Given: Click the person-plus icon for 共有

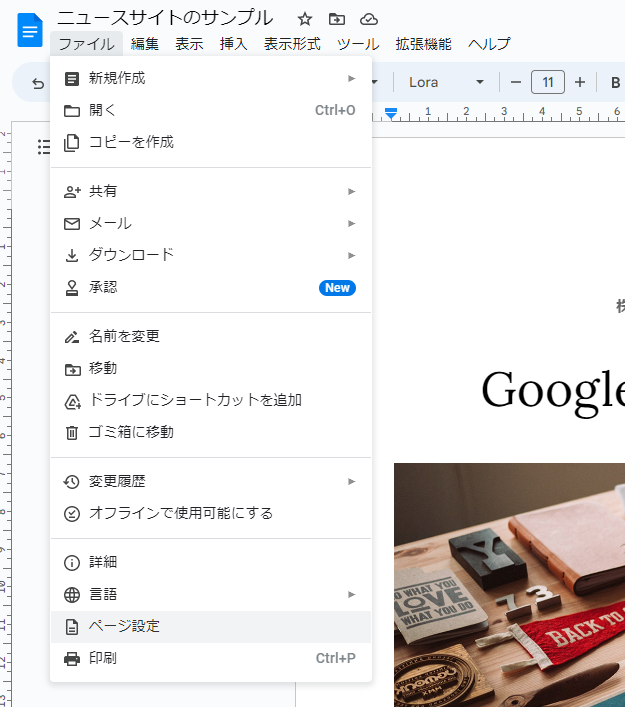Looking at the screenshot, I should (72, 192).
